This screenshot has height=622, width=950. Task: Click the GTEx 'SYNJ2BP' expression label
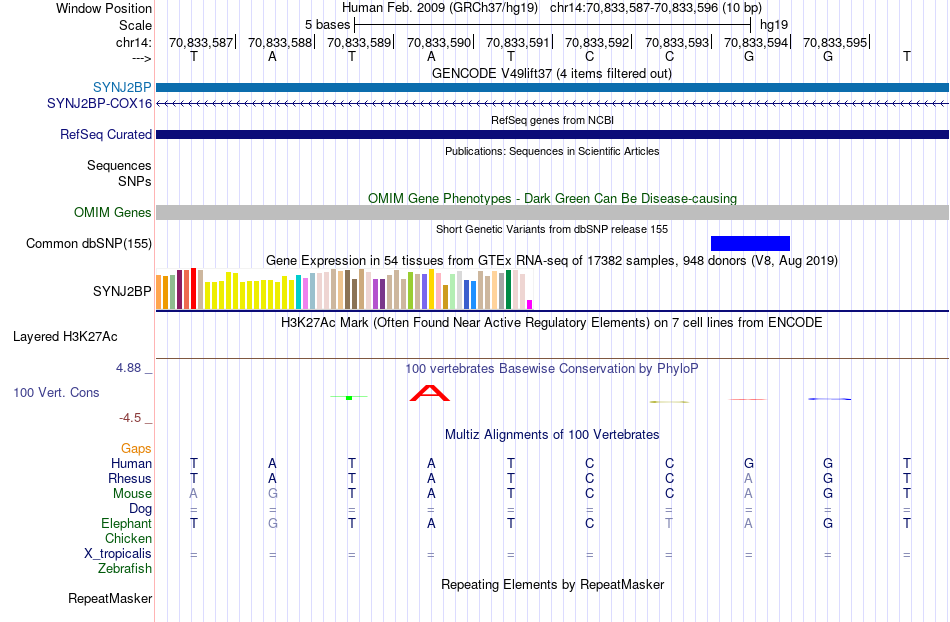coord(122,291)
